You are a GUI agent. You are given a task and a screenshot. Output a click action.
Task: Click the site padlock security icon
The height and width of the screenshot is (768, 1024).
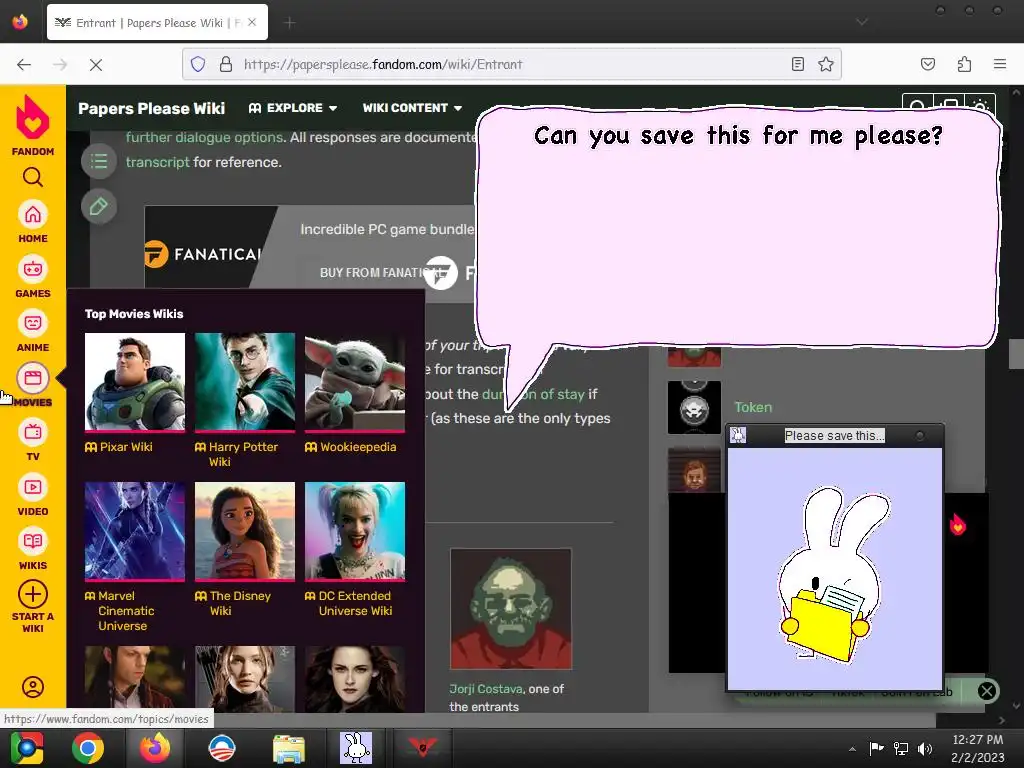226,64
